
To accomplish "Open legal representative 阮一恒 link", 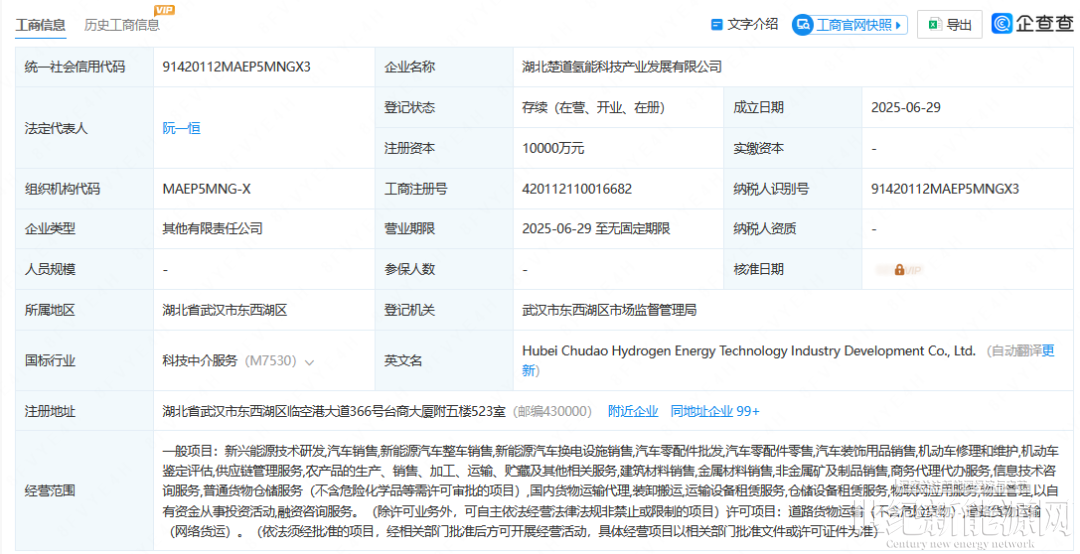I will [182, 128].
